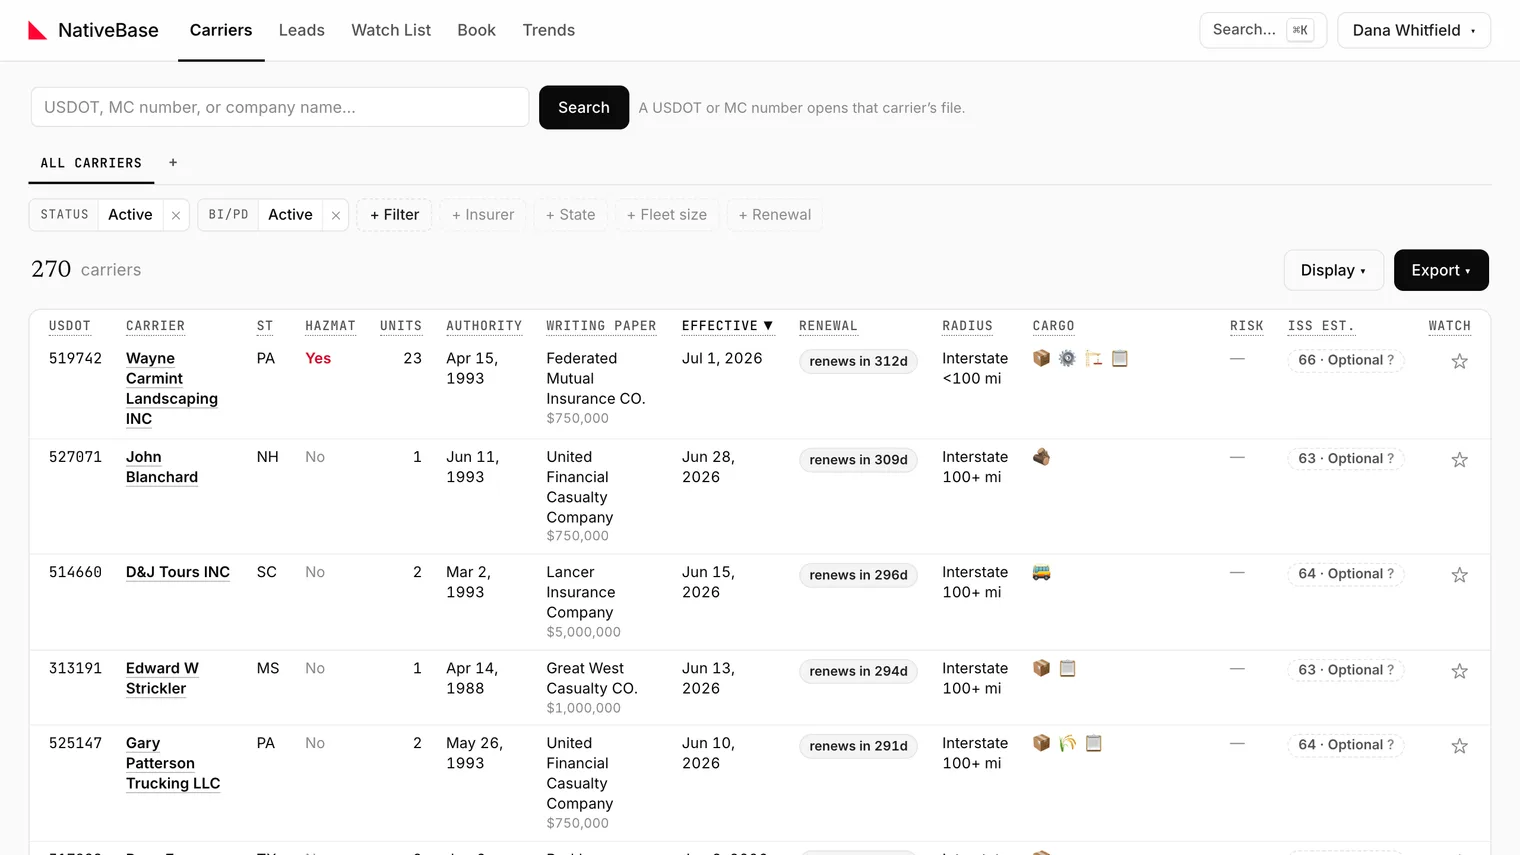Click the + Filter button

pos(394,215)
